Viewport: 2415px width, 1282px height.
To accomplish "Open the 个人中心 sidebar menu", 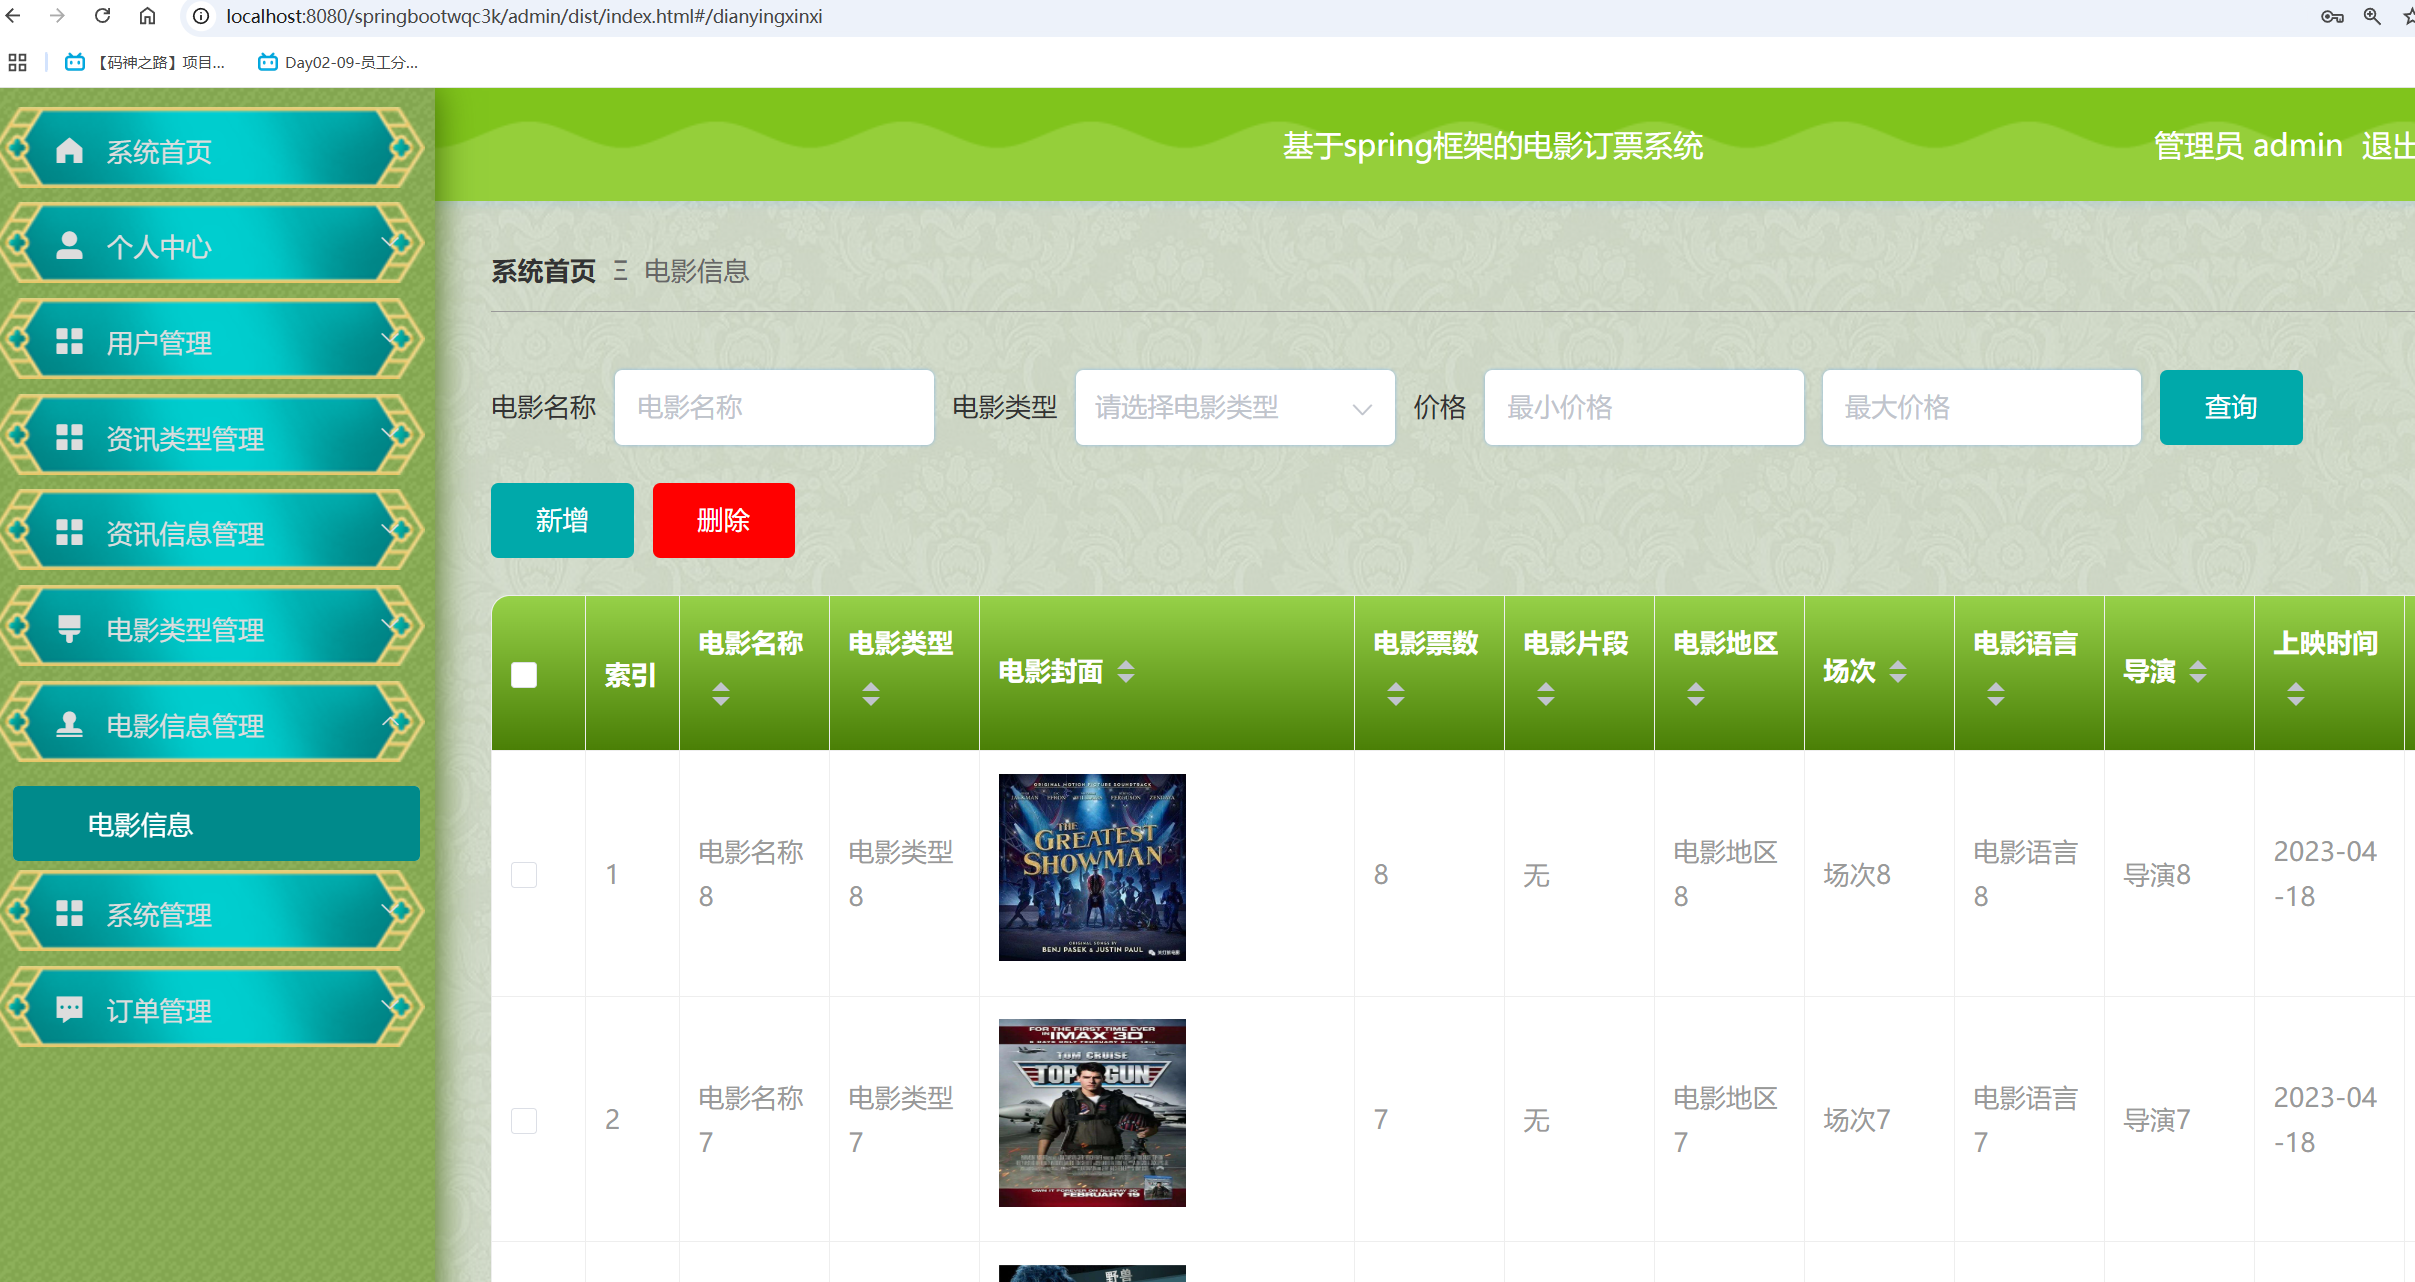I will 212,245.
